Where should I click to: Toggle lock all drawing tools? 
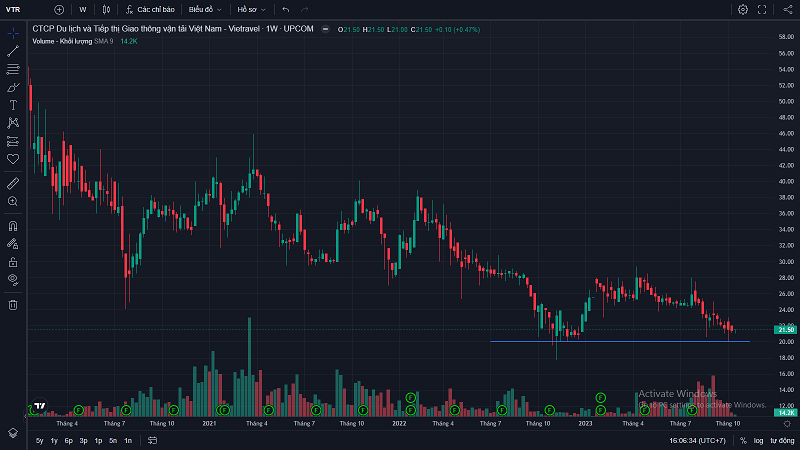(x=13, y=261)
